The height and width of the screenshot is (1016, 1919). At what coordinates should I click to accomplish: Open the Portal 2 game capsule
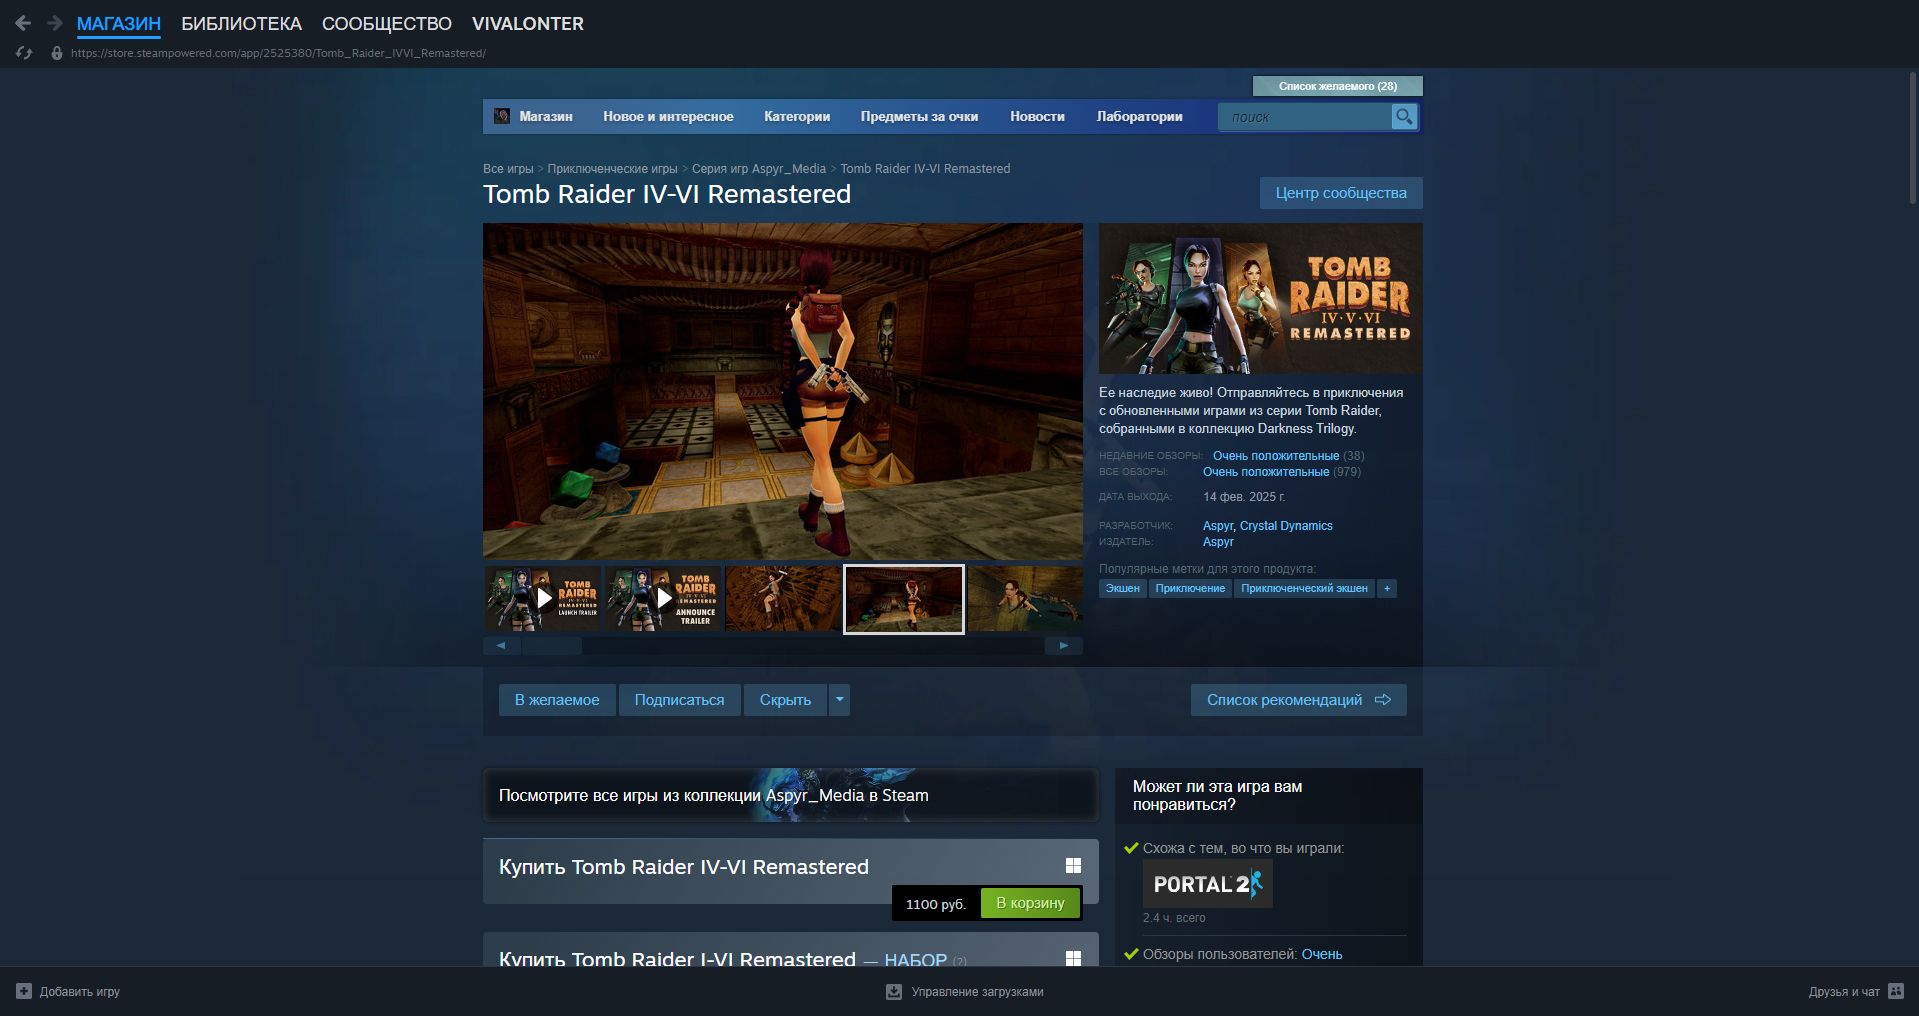click(1208, 884)
